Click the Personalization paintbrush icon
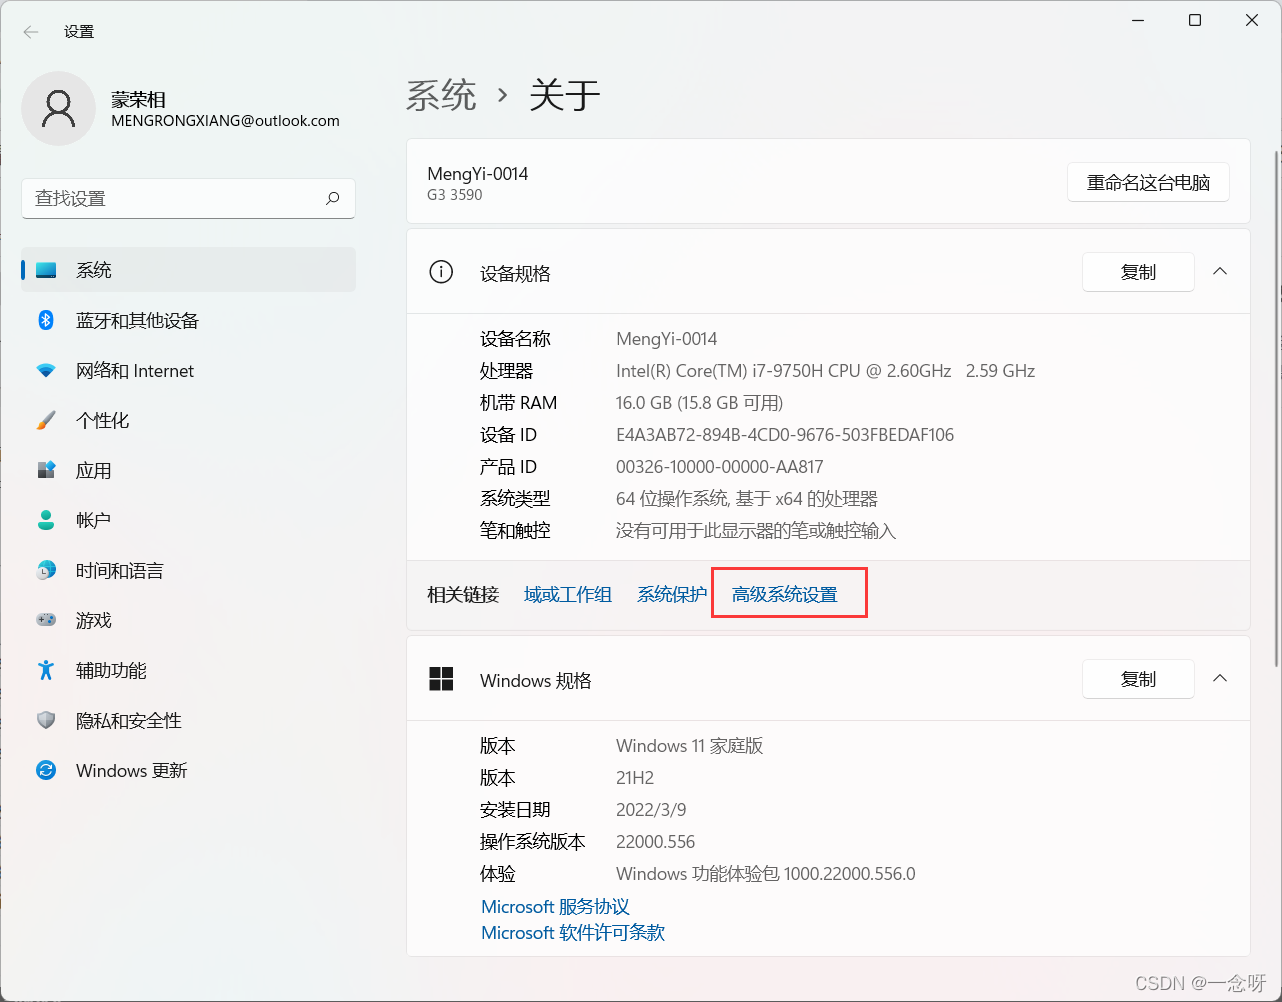 click(46, 420)
